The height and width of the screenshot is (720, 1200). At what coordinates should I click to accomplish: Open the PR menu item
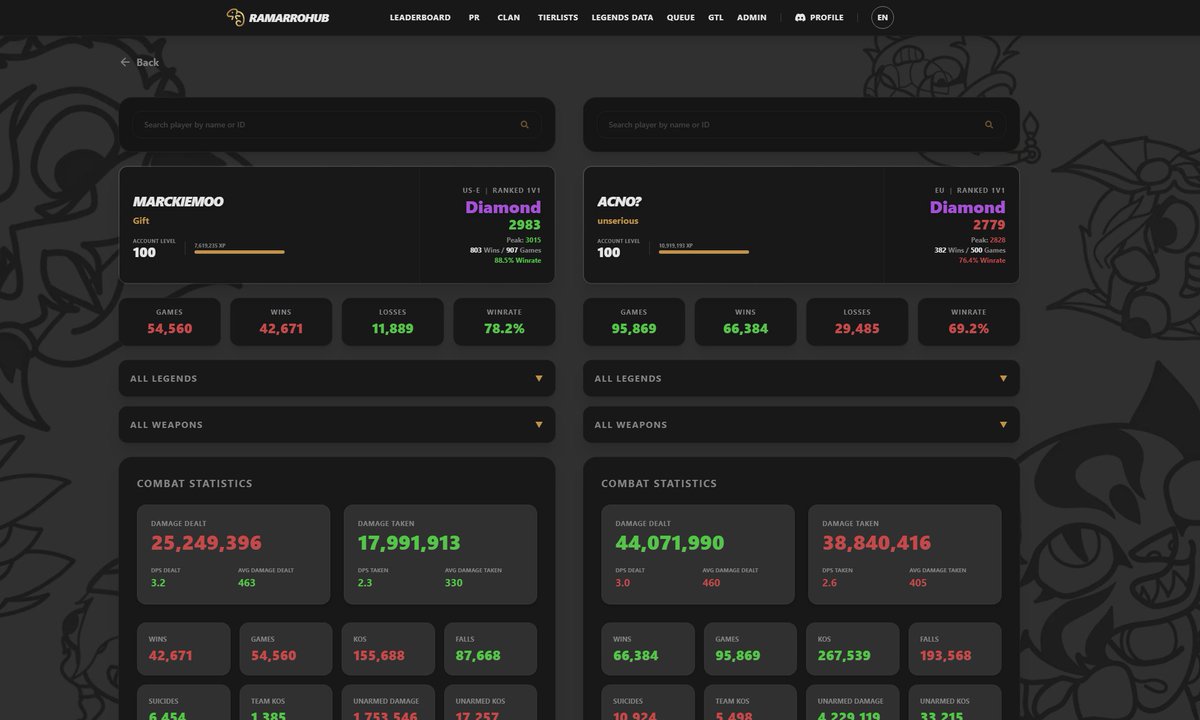pyautogui.click(x=474, y=17)
